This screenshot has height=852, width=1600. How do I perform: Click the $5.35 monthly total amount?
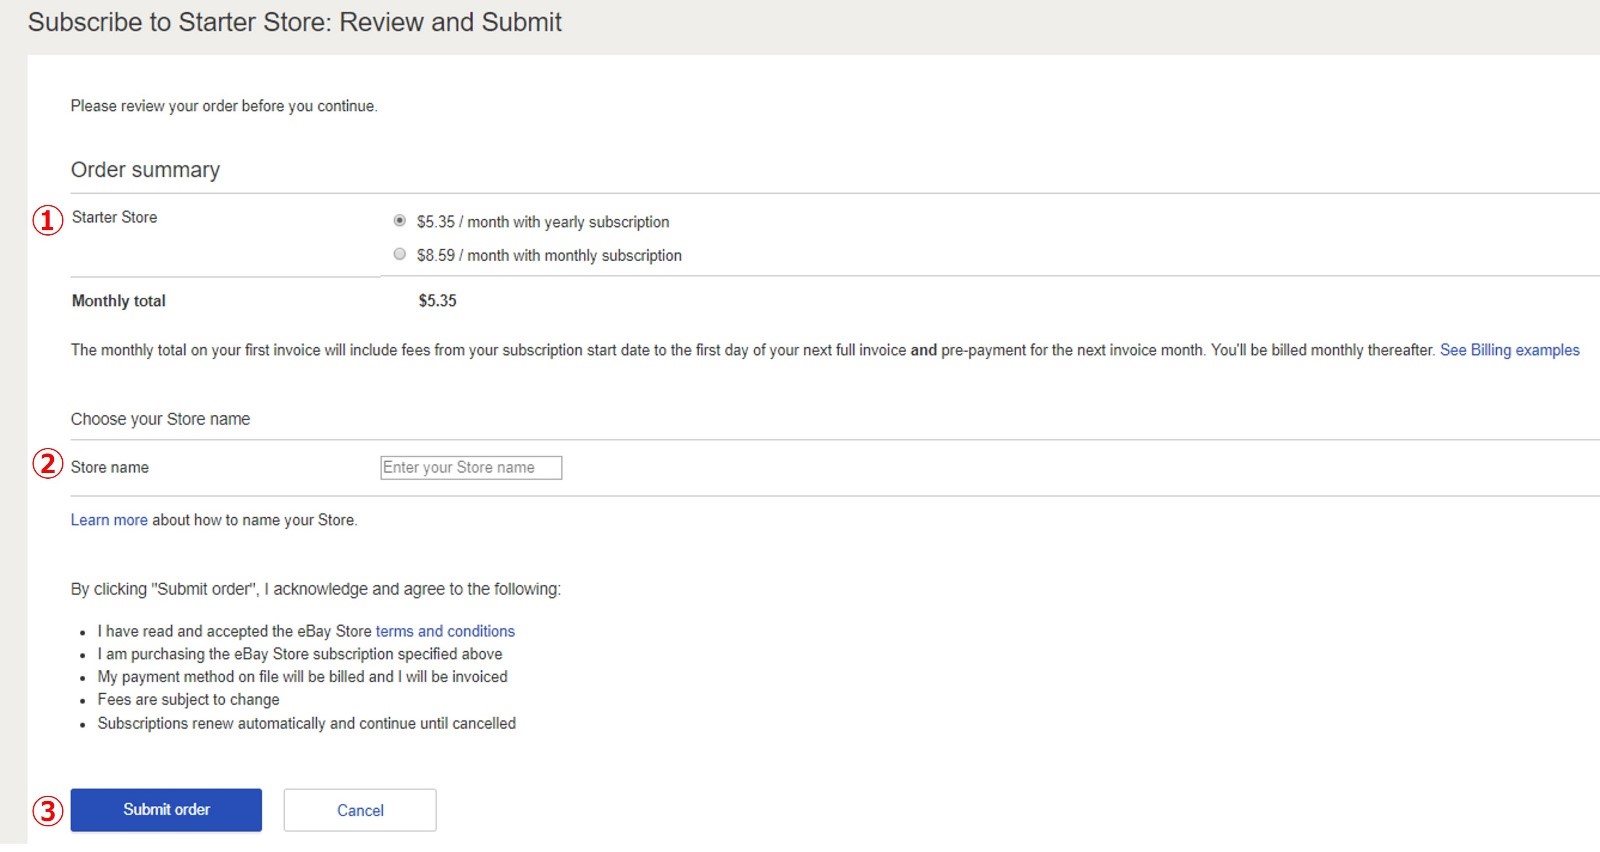[x=437, y=301]
